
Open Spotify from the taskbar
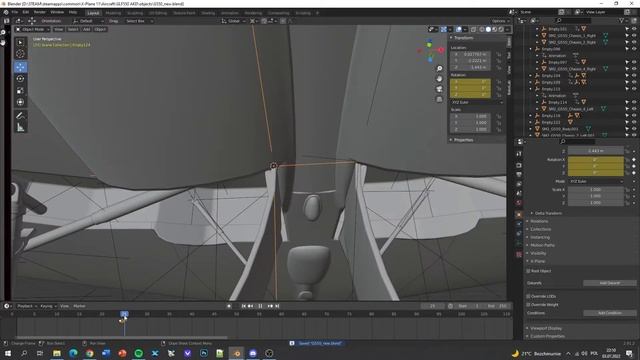[138, 353]
